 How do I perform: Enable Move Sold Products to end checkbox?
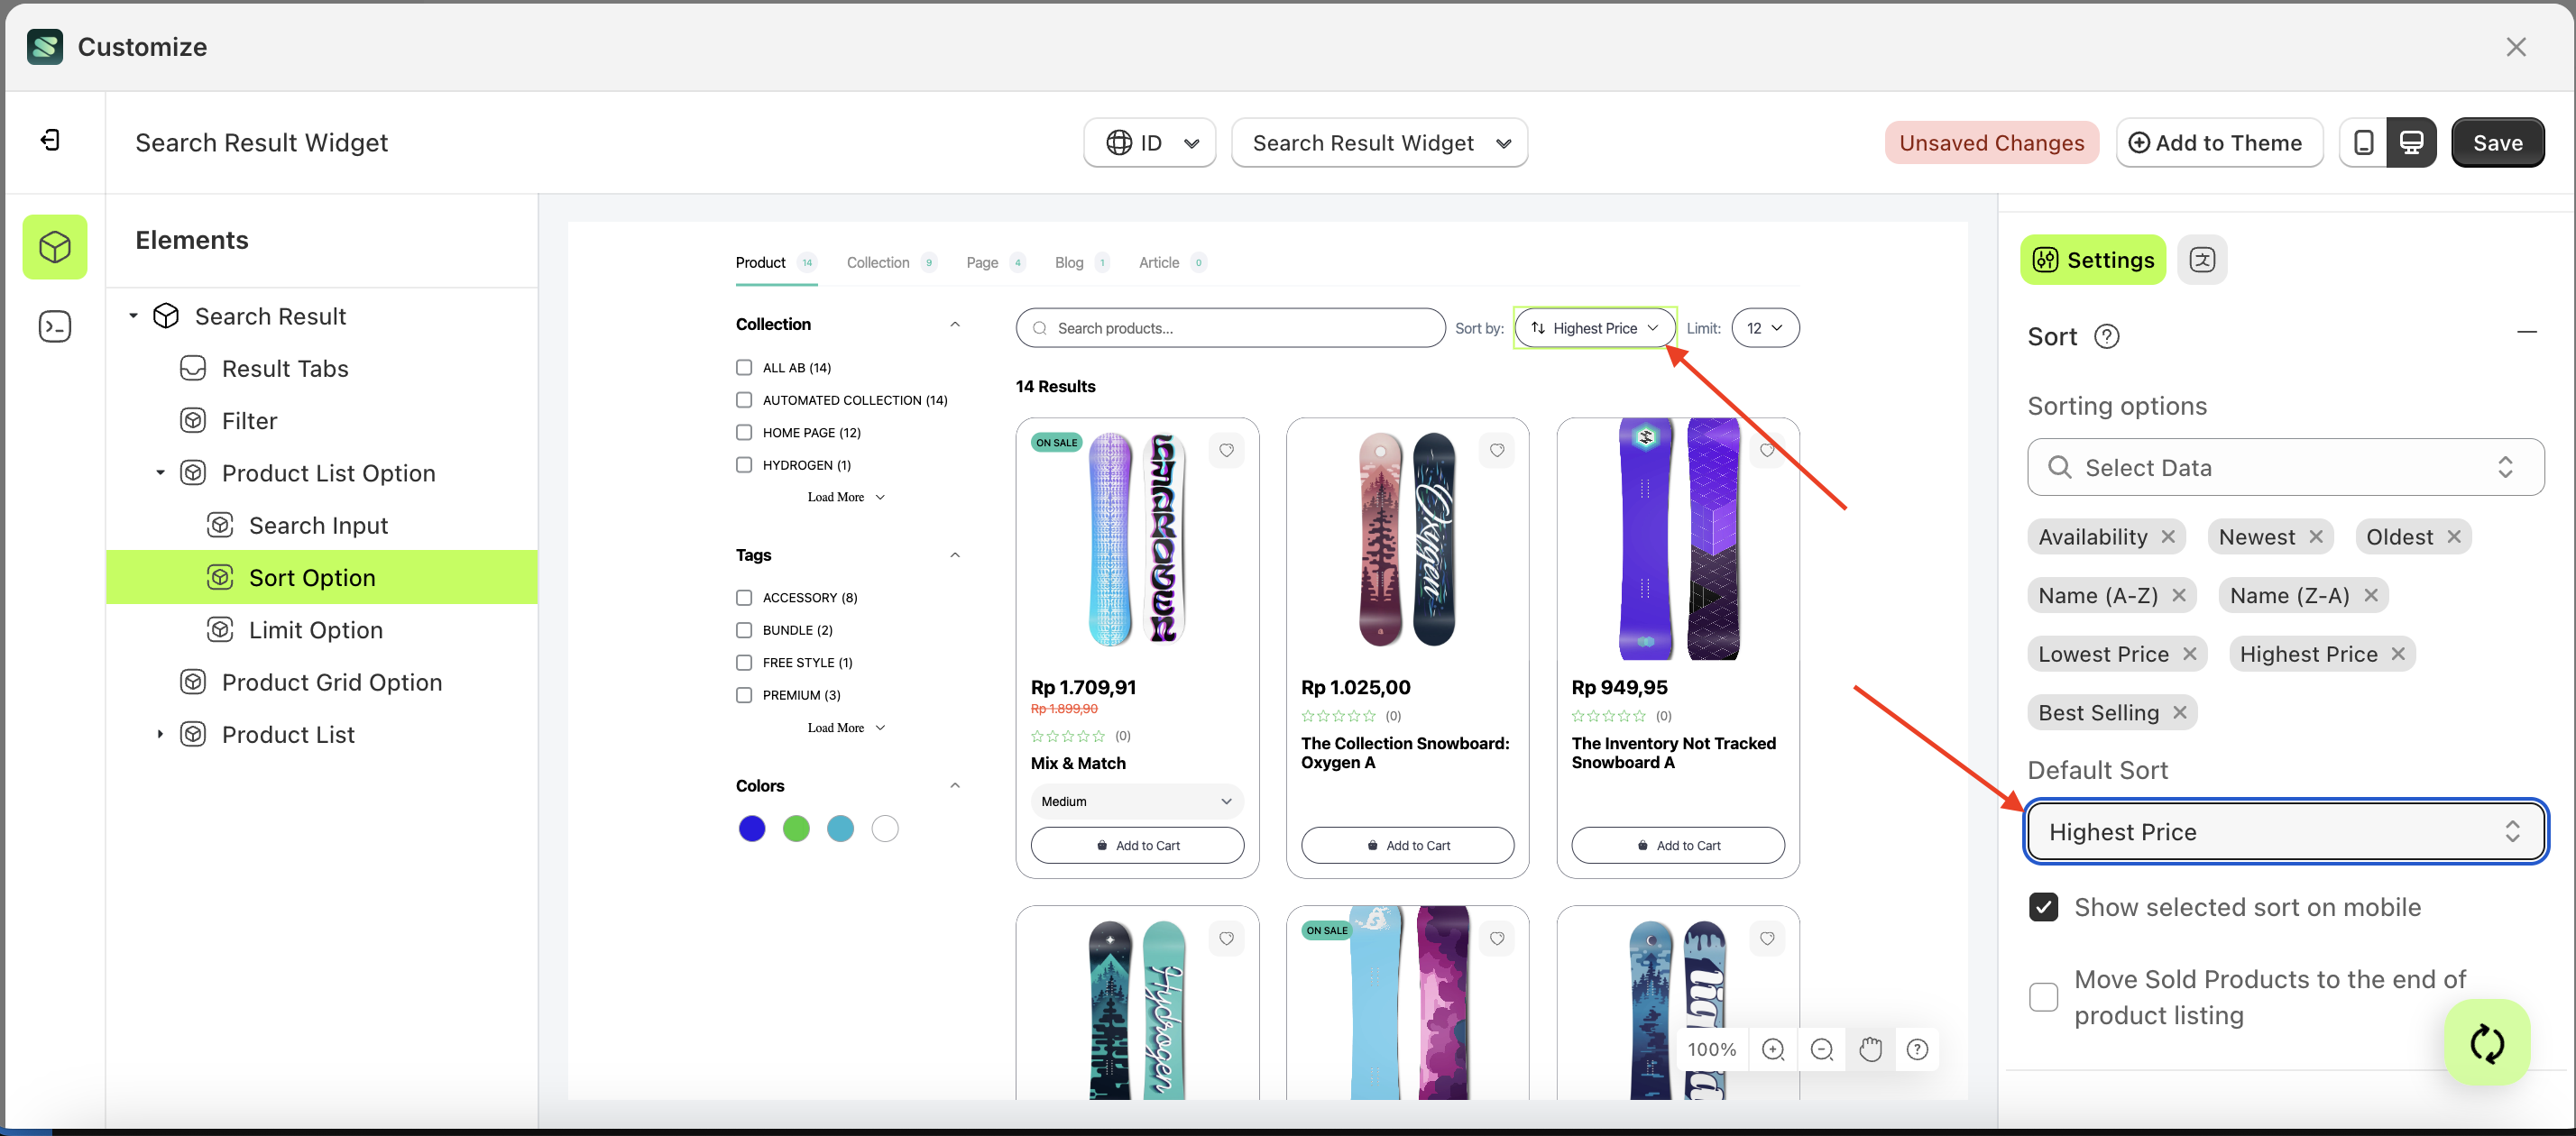(x=2043, y=997)
